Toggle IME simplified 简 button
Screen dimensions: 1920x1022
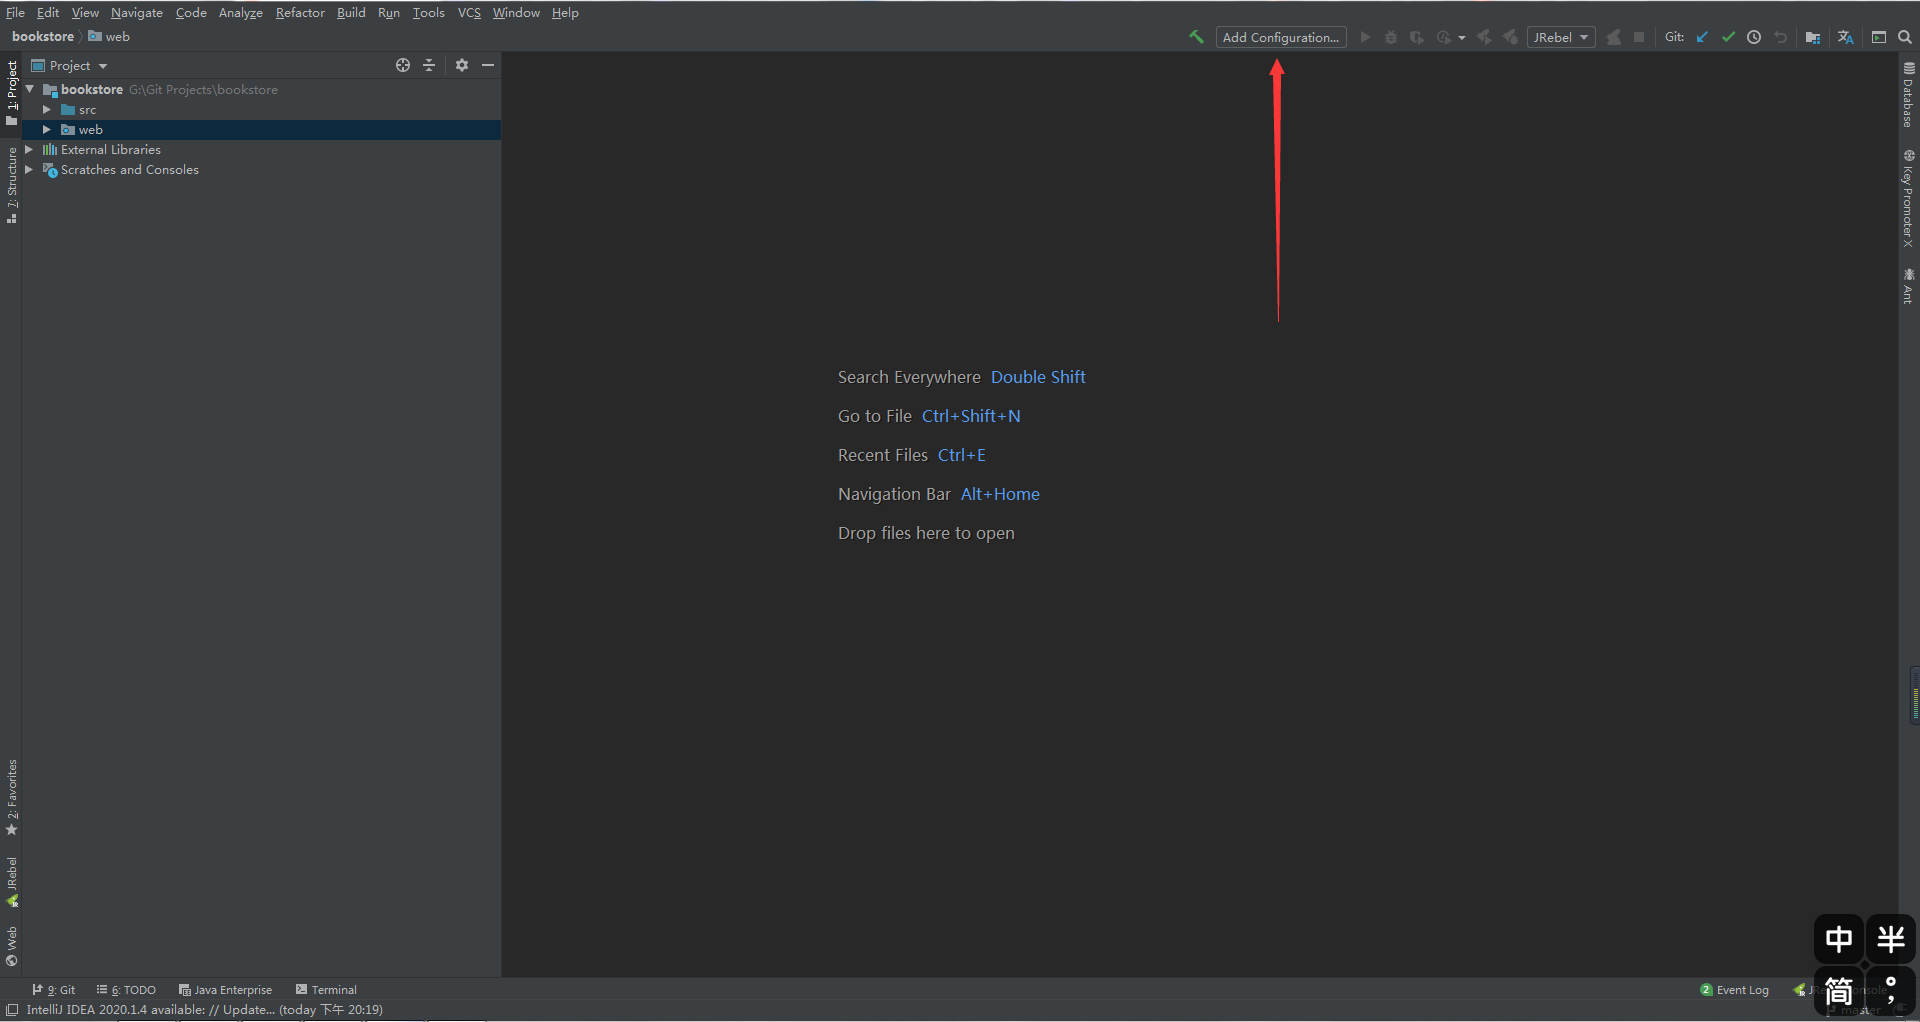coord(1839,991)
